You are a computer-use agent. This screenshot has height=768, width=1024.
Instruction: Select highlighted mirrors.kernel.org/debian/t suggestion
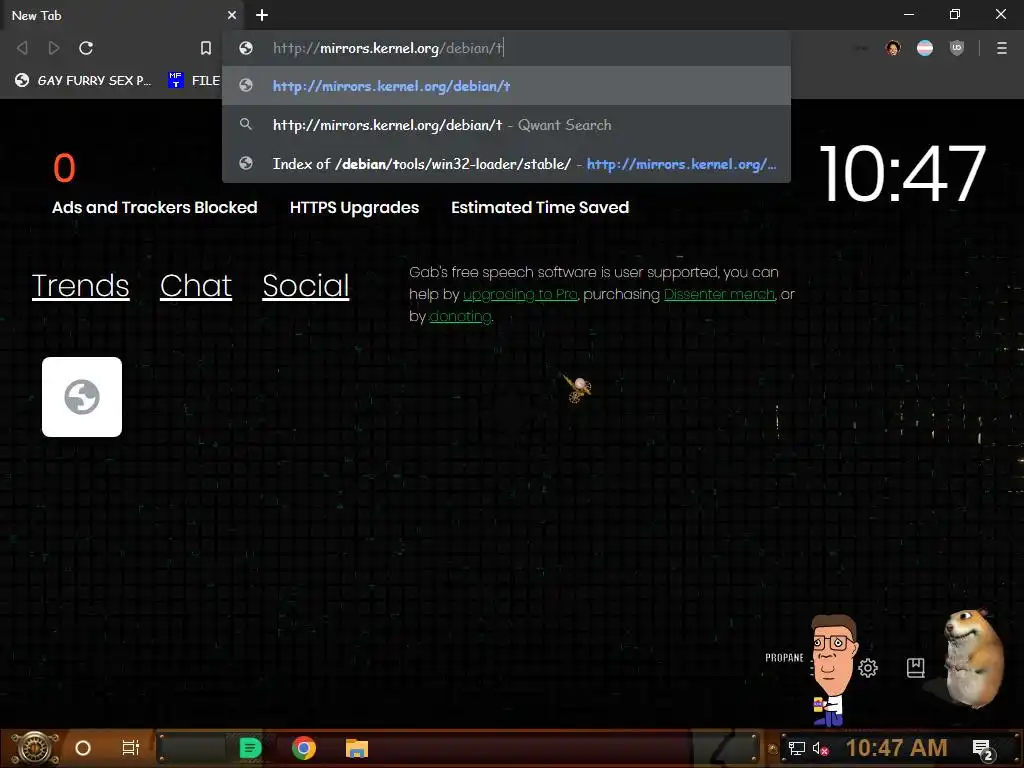pos(506,86)
